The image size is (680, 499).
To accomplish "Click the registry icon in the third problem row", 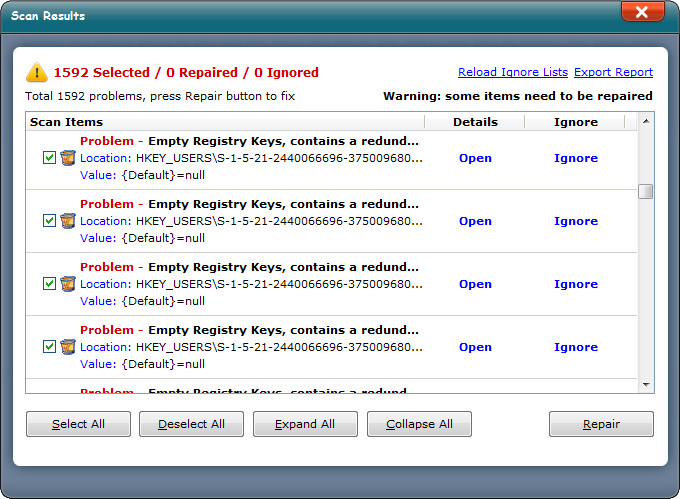I will click(x=68, y=284).
